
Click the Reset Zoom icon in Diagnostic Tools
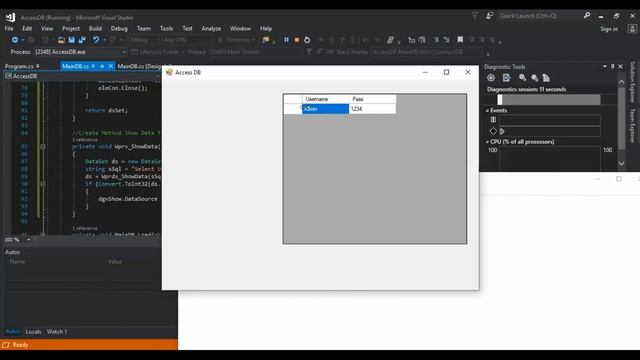546,78
